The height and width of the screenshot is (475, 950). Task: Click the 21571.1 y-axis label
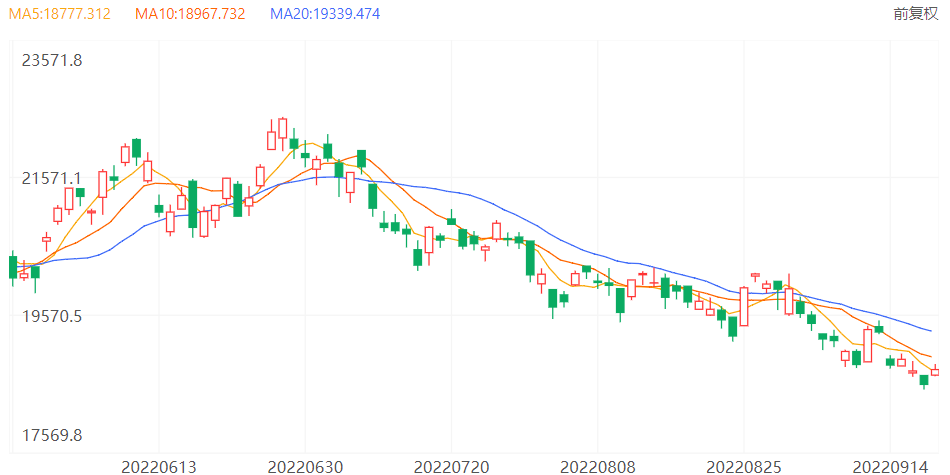51,179
